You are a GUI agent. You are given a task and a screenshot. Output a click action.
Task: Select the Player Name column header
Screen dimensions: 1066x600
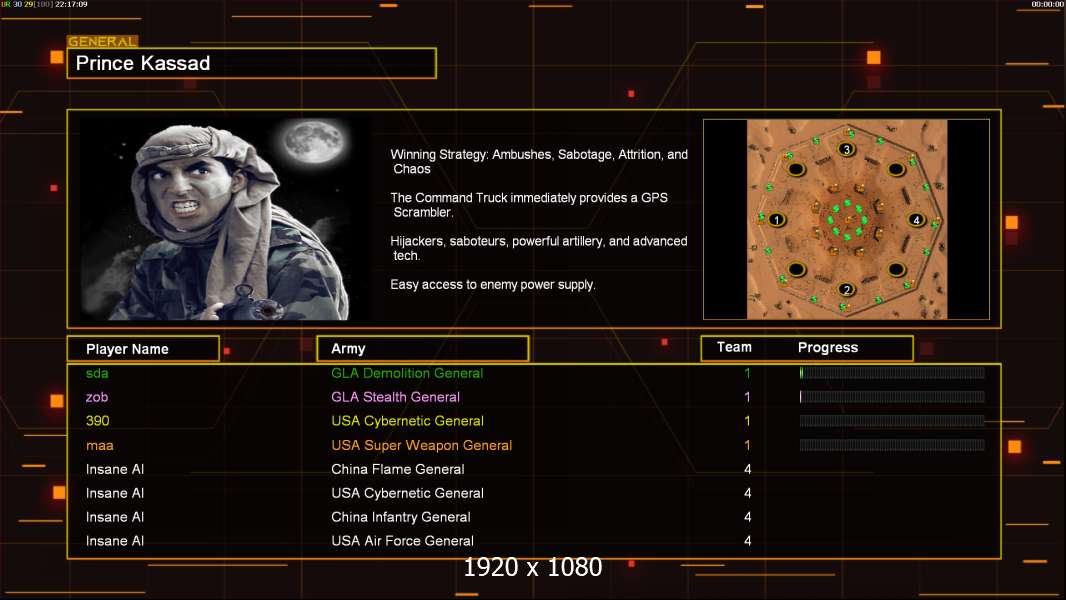[x=143, y=349]
